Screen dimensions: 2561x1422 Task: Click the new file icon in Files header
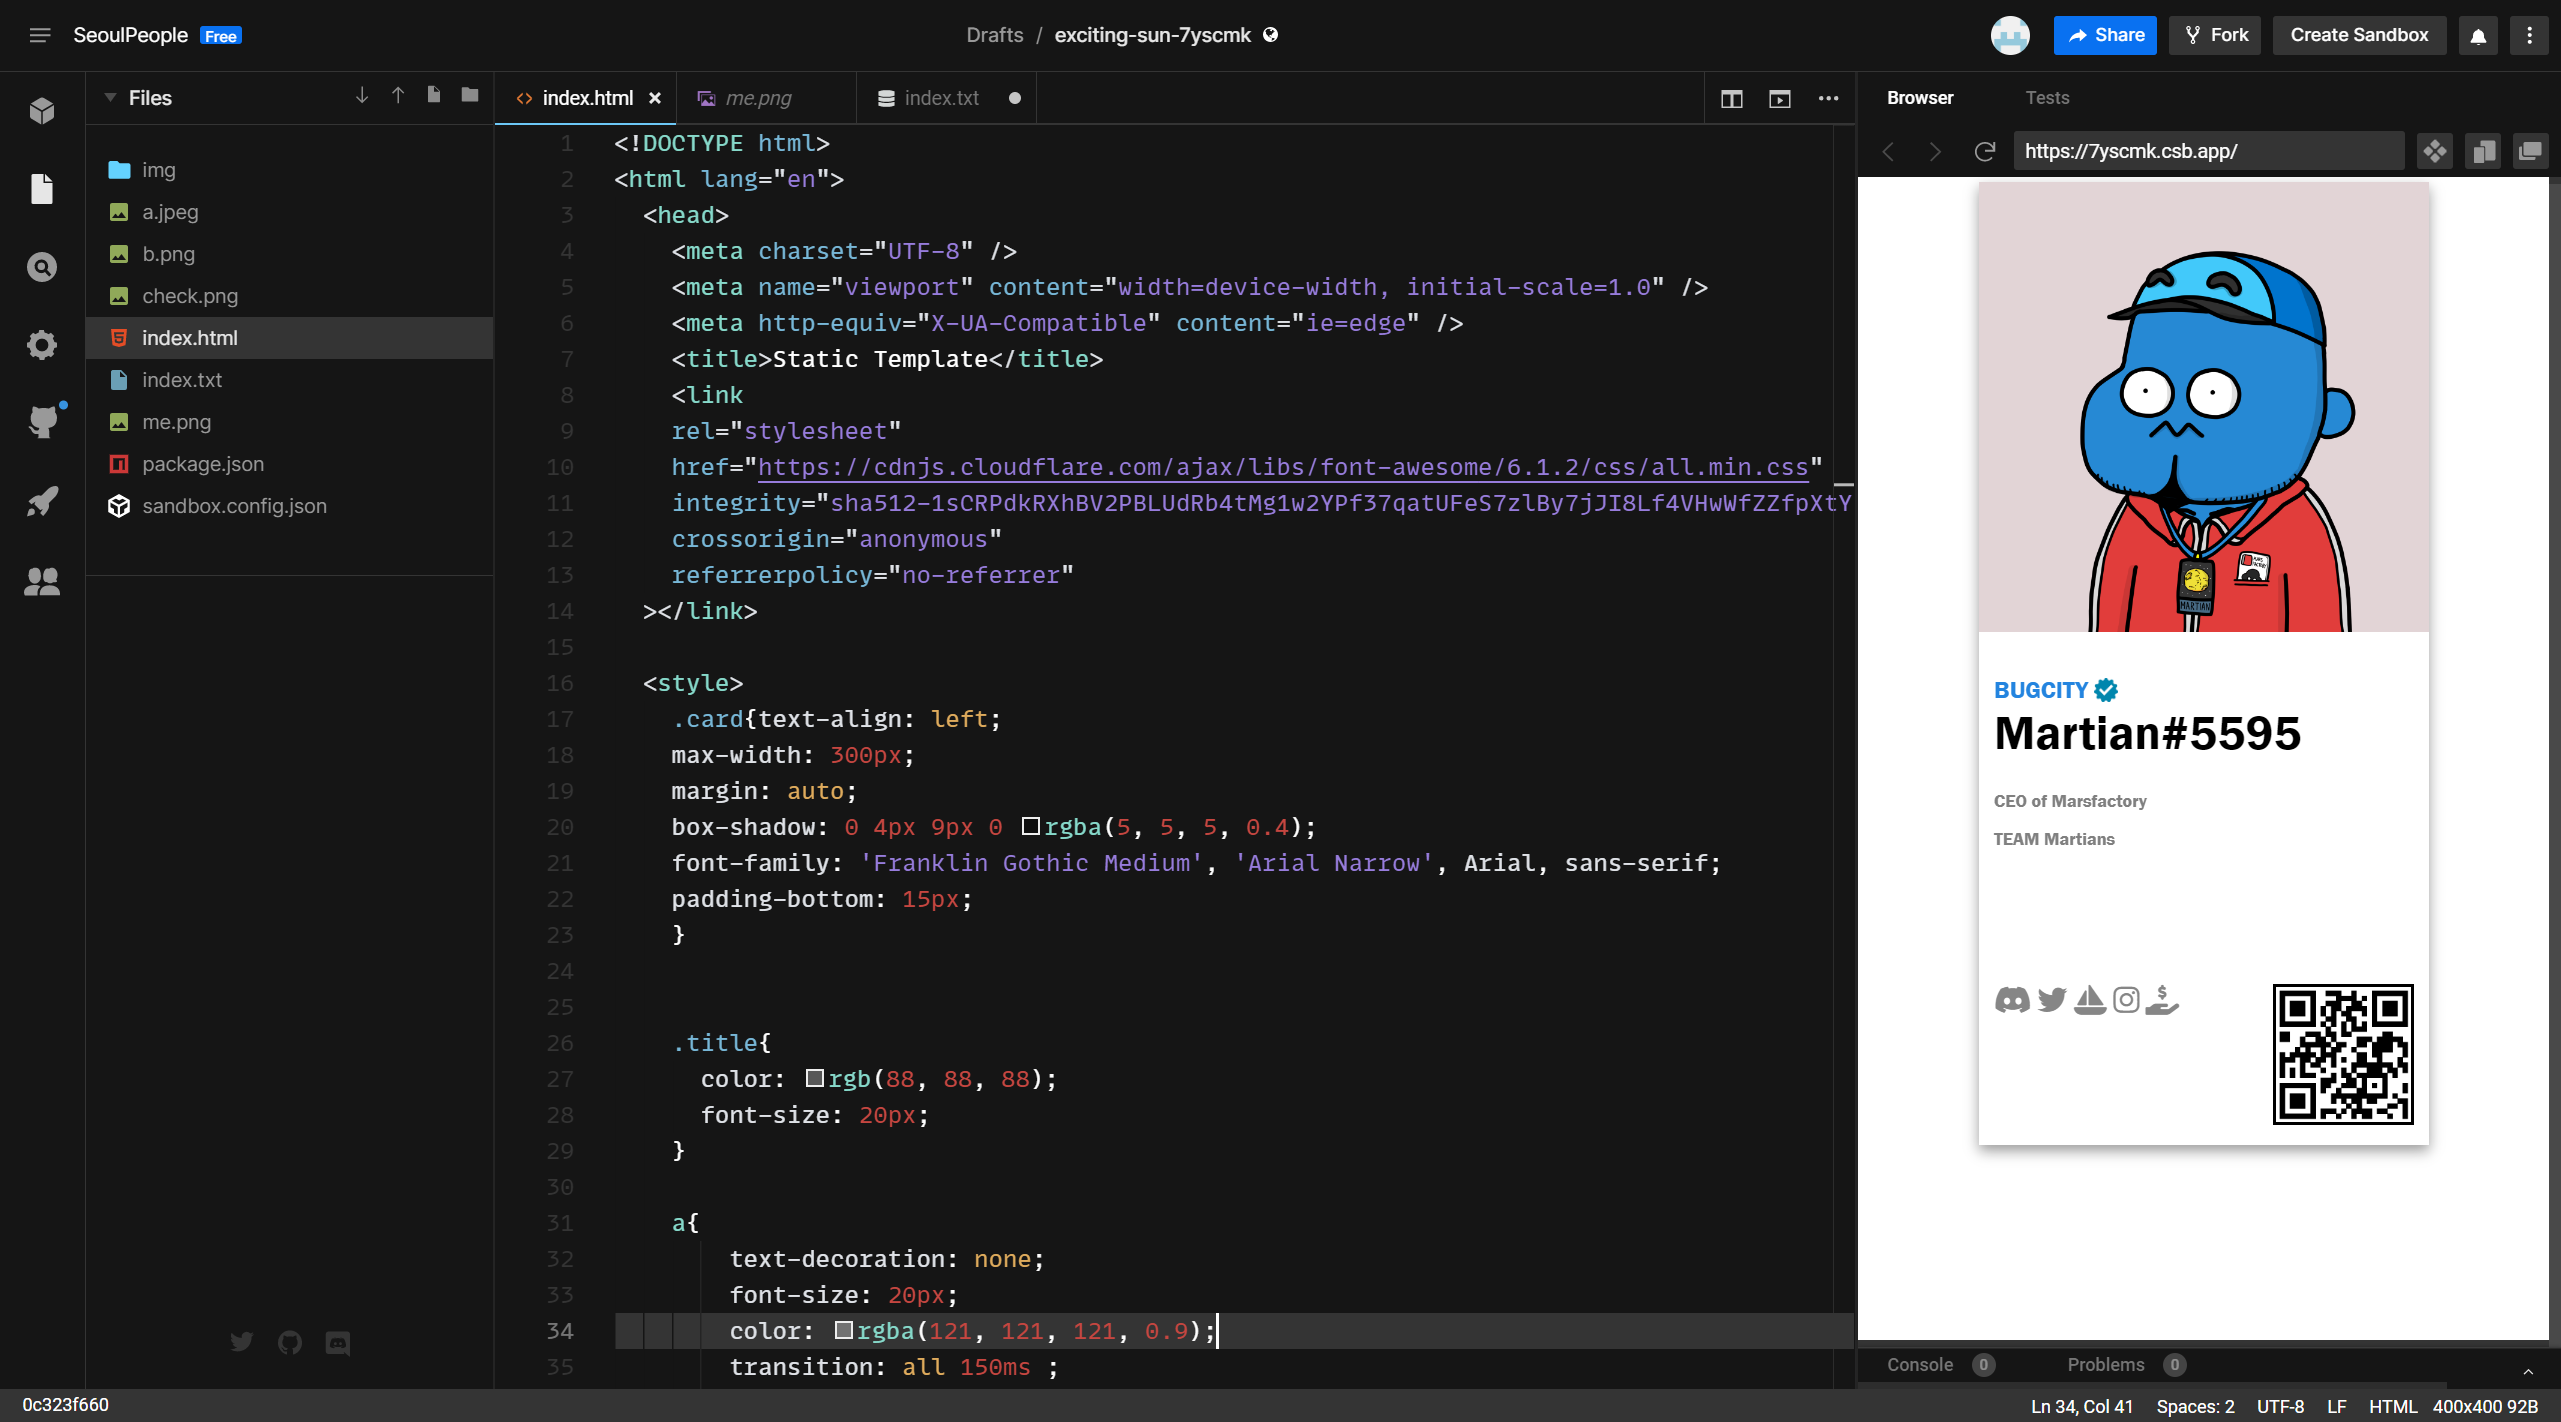(x=433, y=95)
